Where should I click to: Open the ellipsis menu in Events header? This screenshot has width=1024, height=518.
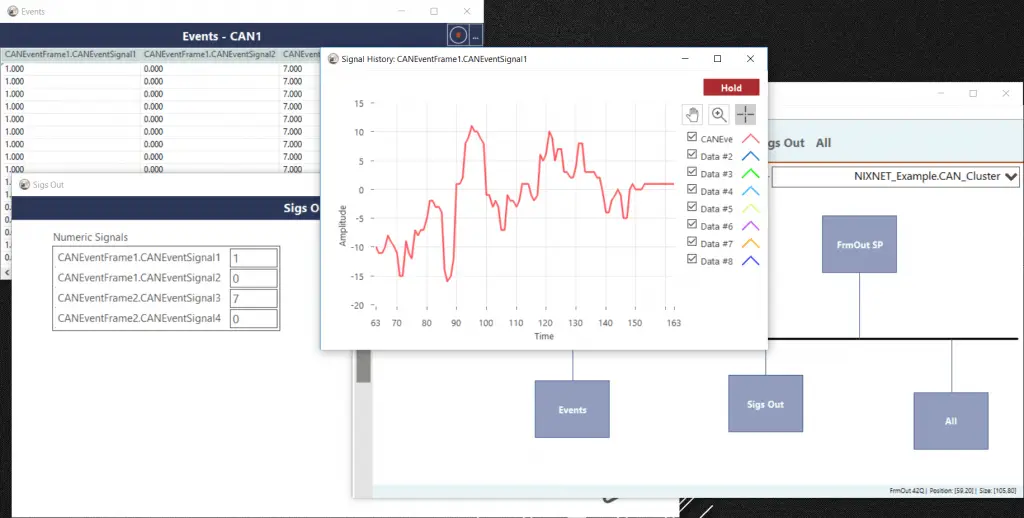tap(476, 35)
